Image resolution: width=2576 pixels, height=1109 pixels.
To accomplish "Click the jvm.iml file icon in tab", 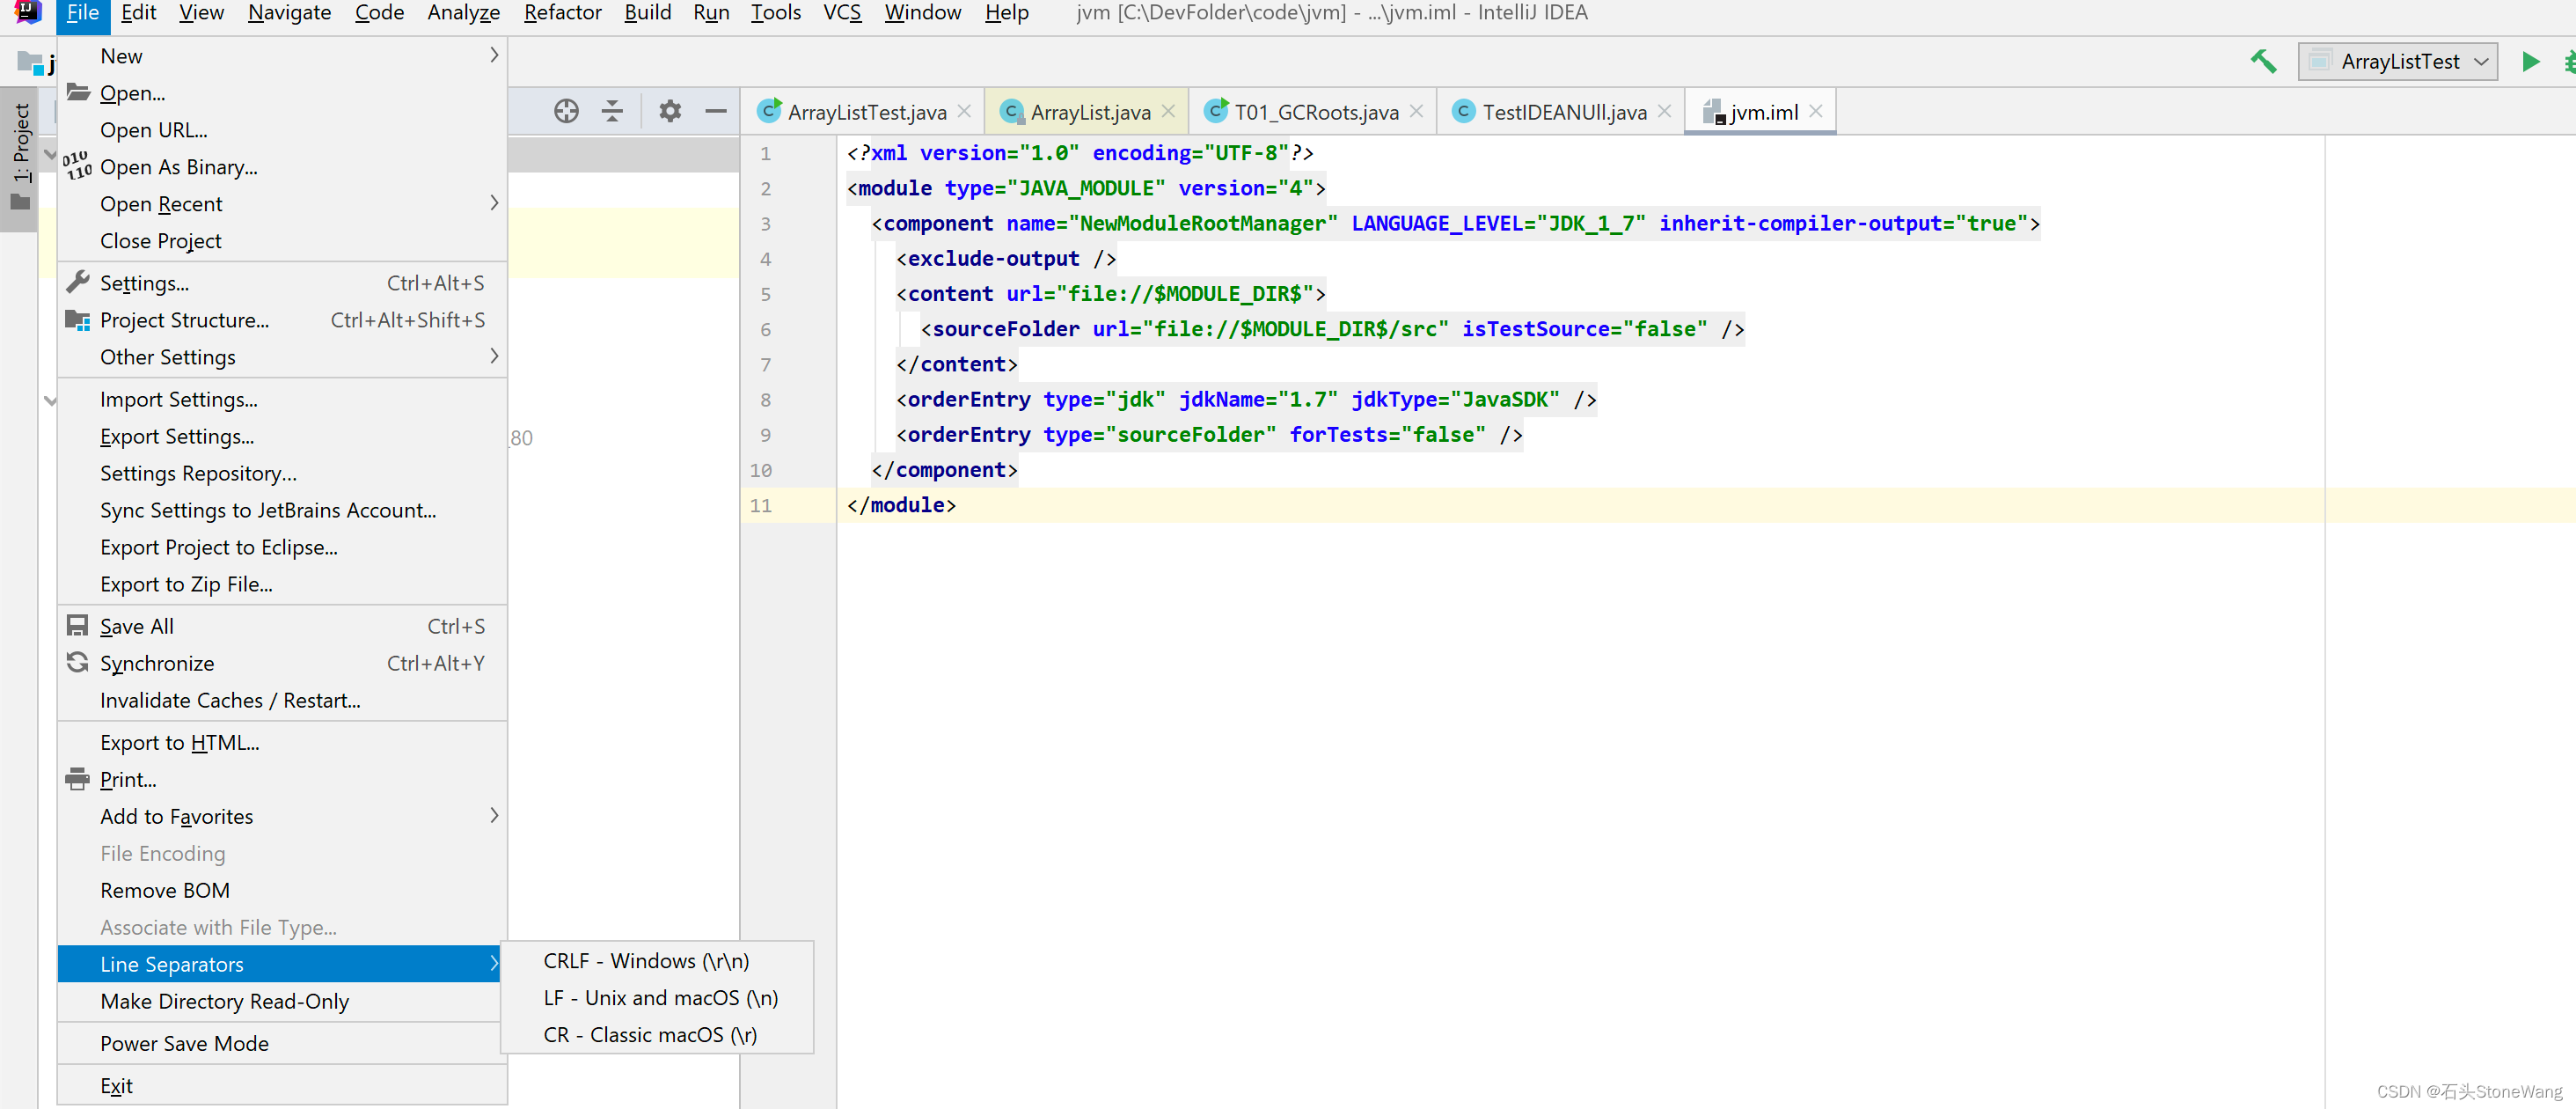I will tap(1713, 112).
